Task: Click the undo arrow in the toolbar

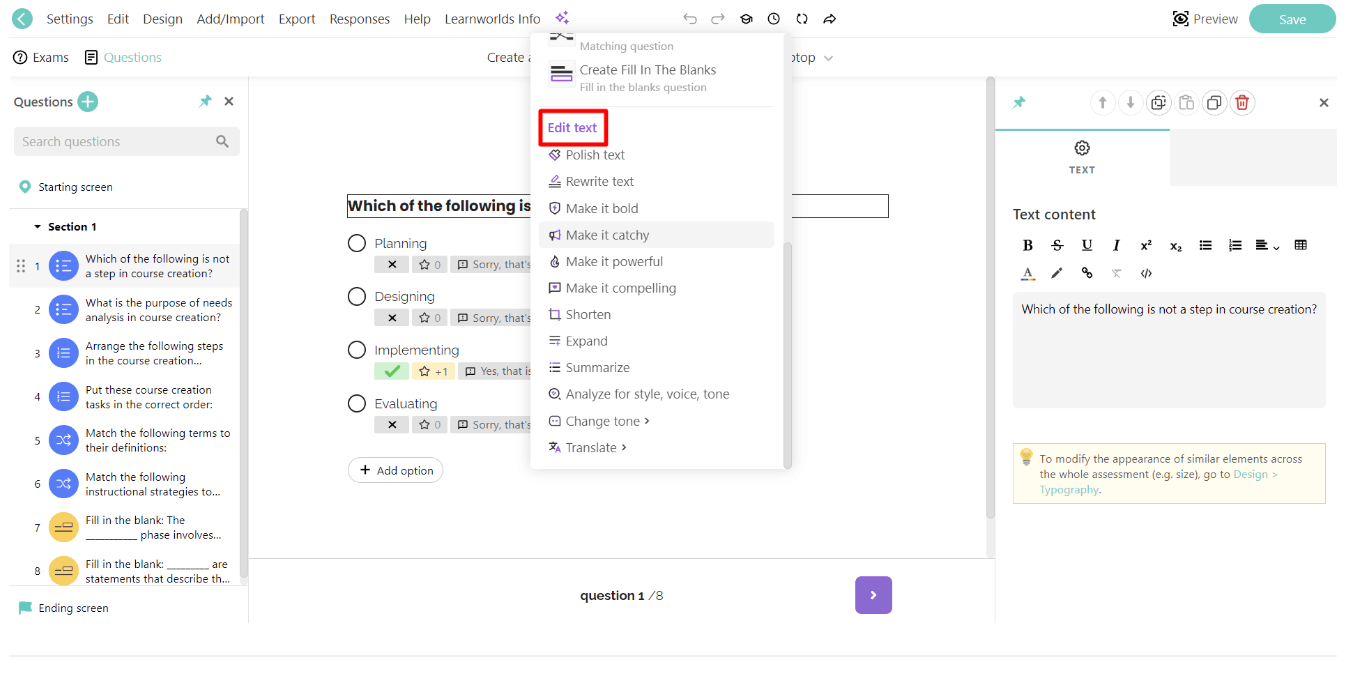Action: (x=690, y=18)
